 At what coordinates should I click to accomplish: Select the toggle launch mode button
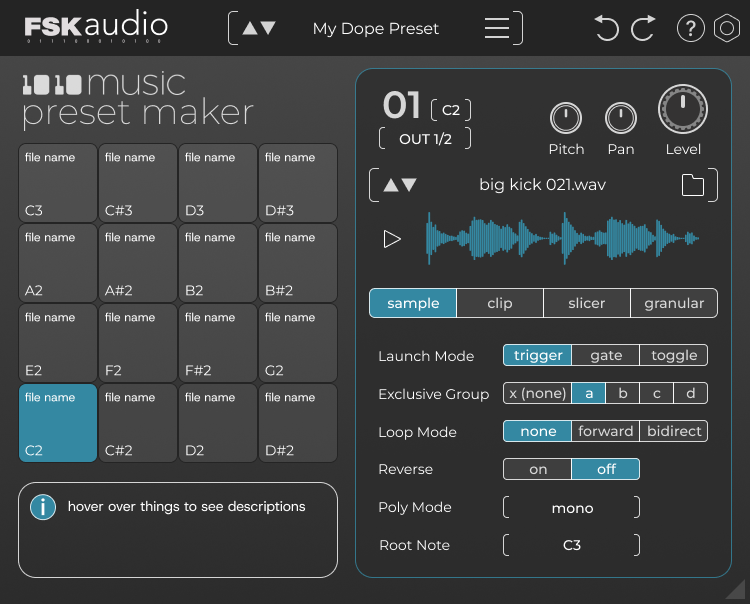coord(674,355)
